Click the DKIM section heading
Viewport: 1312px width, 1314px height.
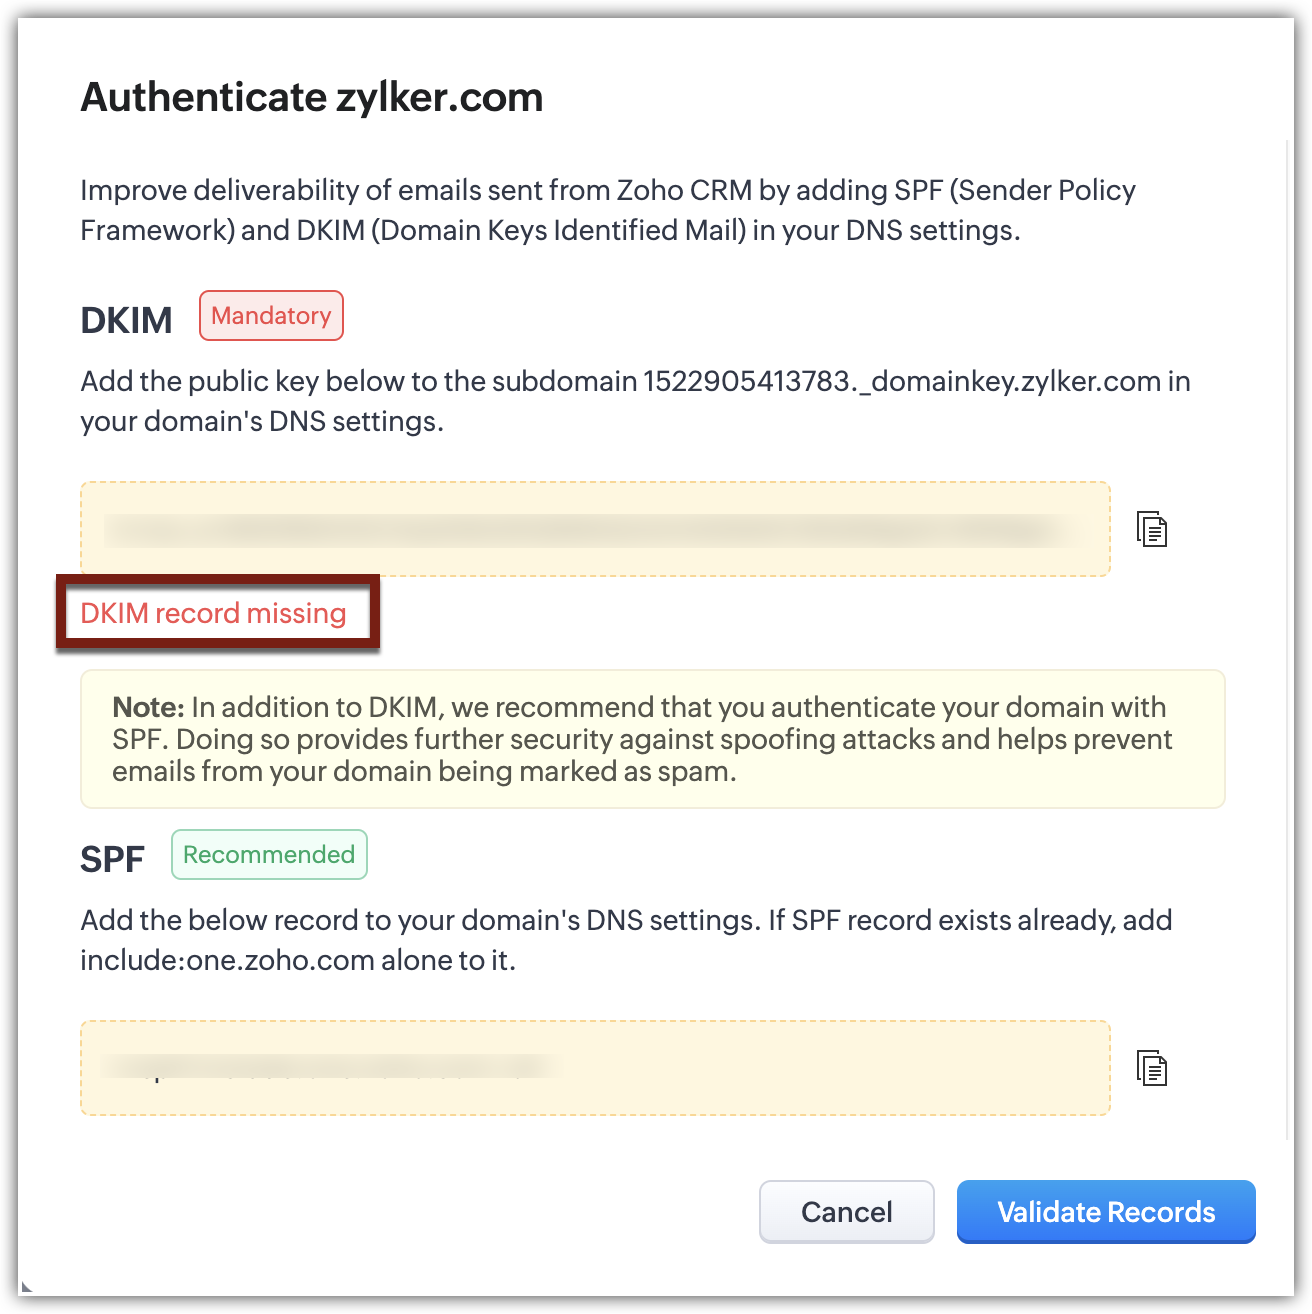coord(126,320)
